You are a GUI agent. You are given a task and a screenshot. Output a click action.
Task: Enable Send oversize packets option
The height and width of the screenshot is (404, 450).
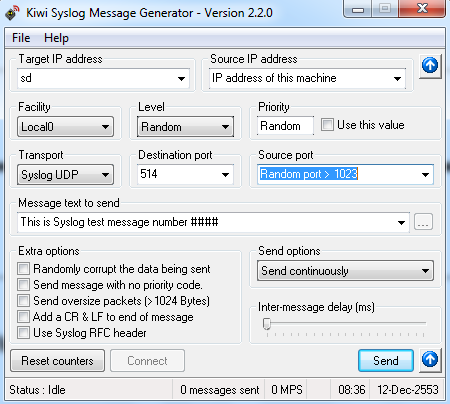tap(23, 301)
